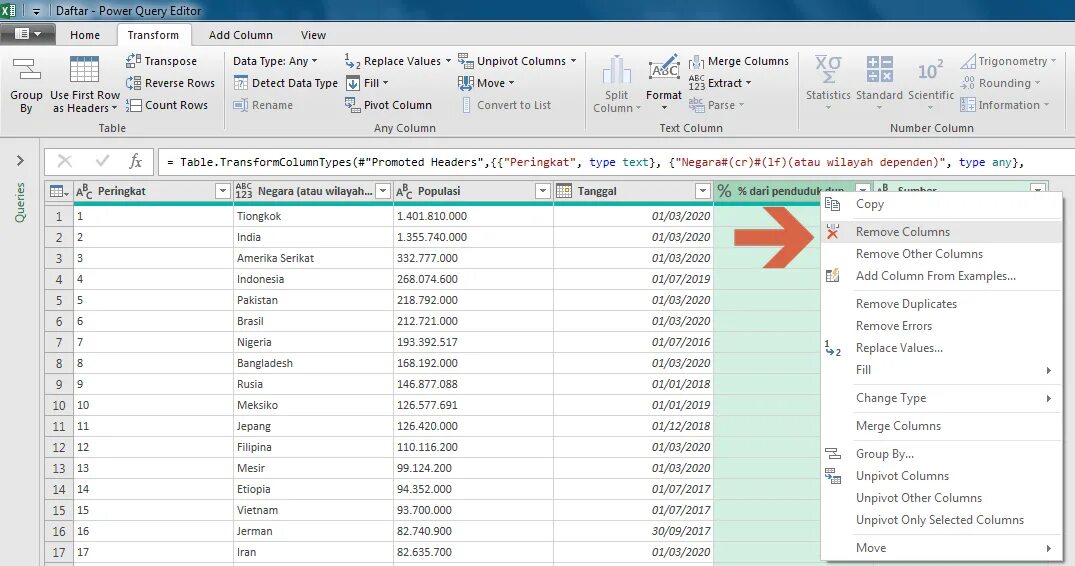The height and width of the screenshot is (566, 1075).
Task: Switch to the Add Column tab
Action: pyautogui.click(x=241, y=35)
